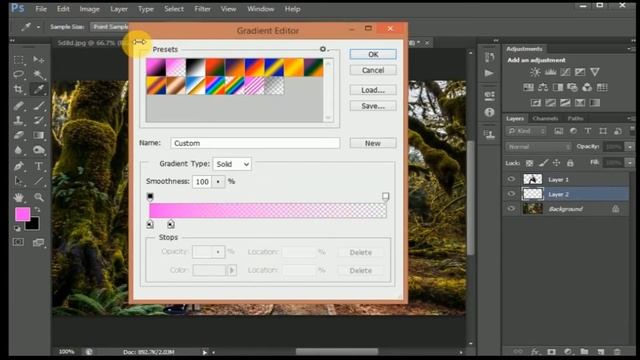Select the Healing Brush tool

[x=18, y=106]
